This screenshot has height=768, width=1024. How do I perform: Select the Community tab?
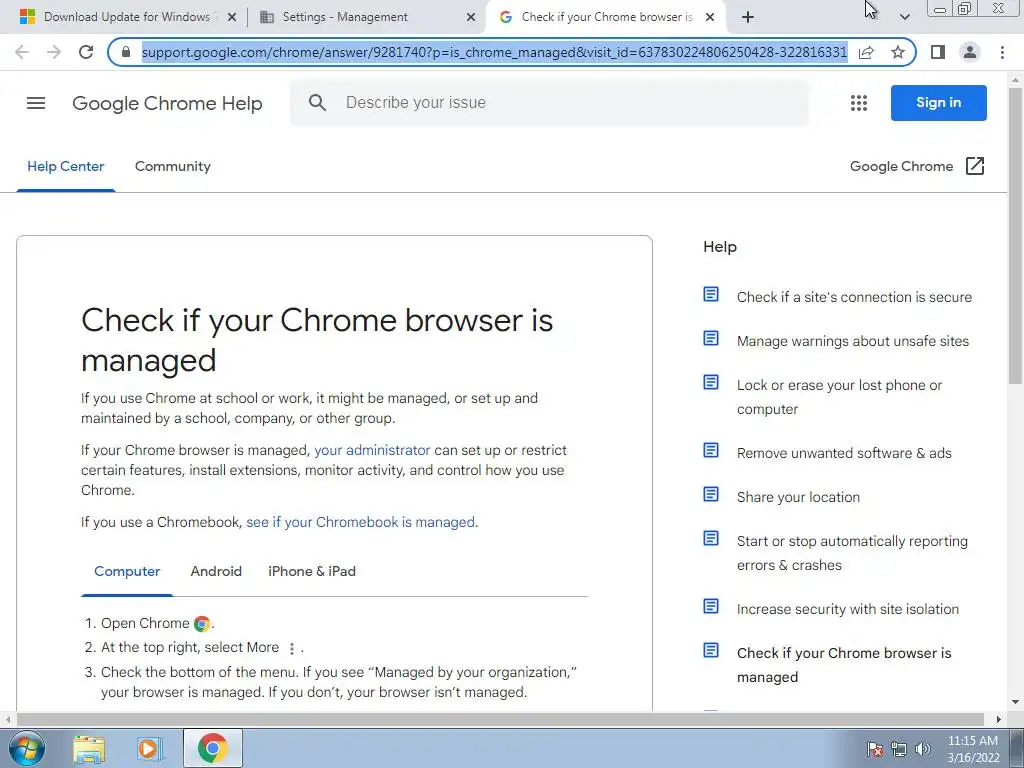click(173, 167)
